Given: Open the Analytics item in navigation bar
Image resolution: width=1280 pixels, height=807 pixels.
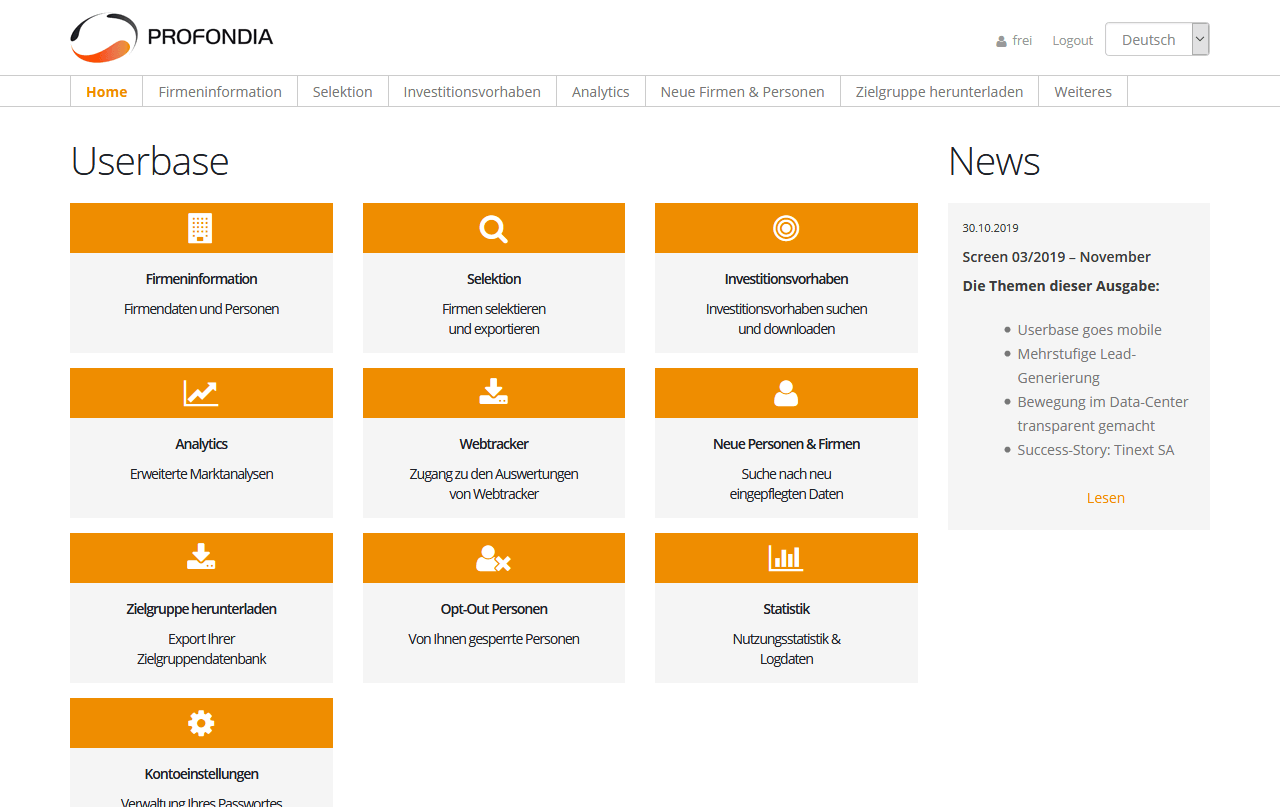Looking at the screenshot, I should 600,92.
